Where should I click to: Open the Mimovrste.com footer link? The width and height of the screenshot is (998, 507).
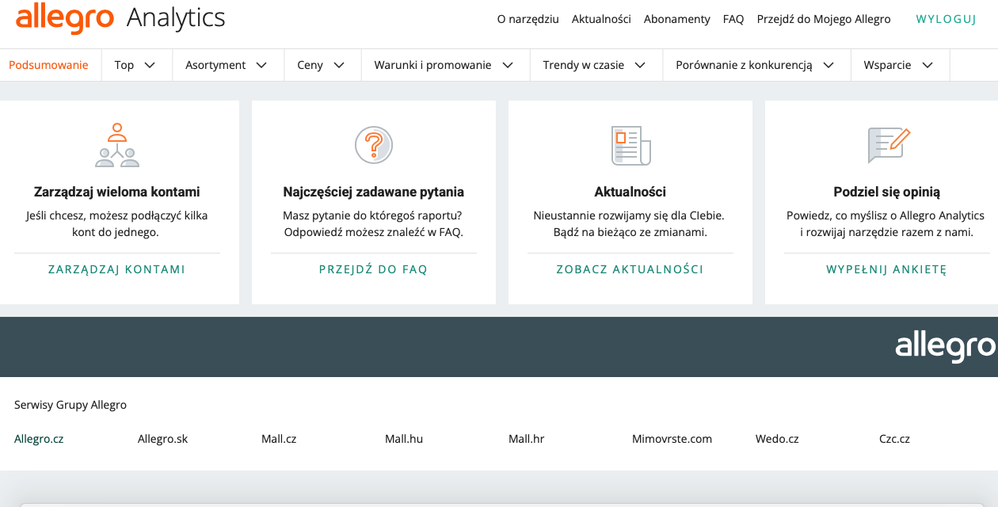point(672,439)
